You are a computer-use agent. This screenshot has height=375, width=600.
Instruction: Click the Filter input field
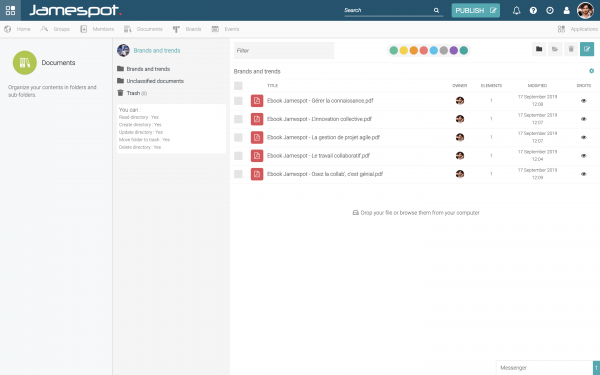284,51
